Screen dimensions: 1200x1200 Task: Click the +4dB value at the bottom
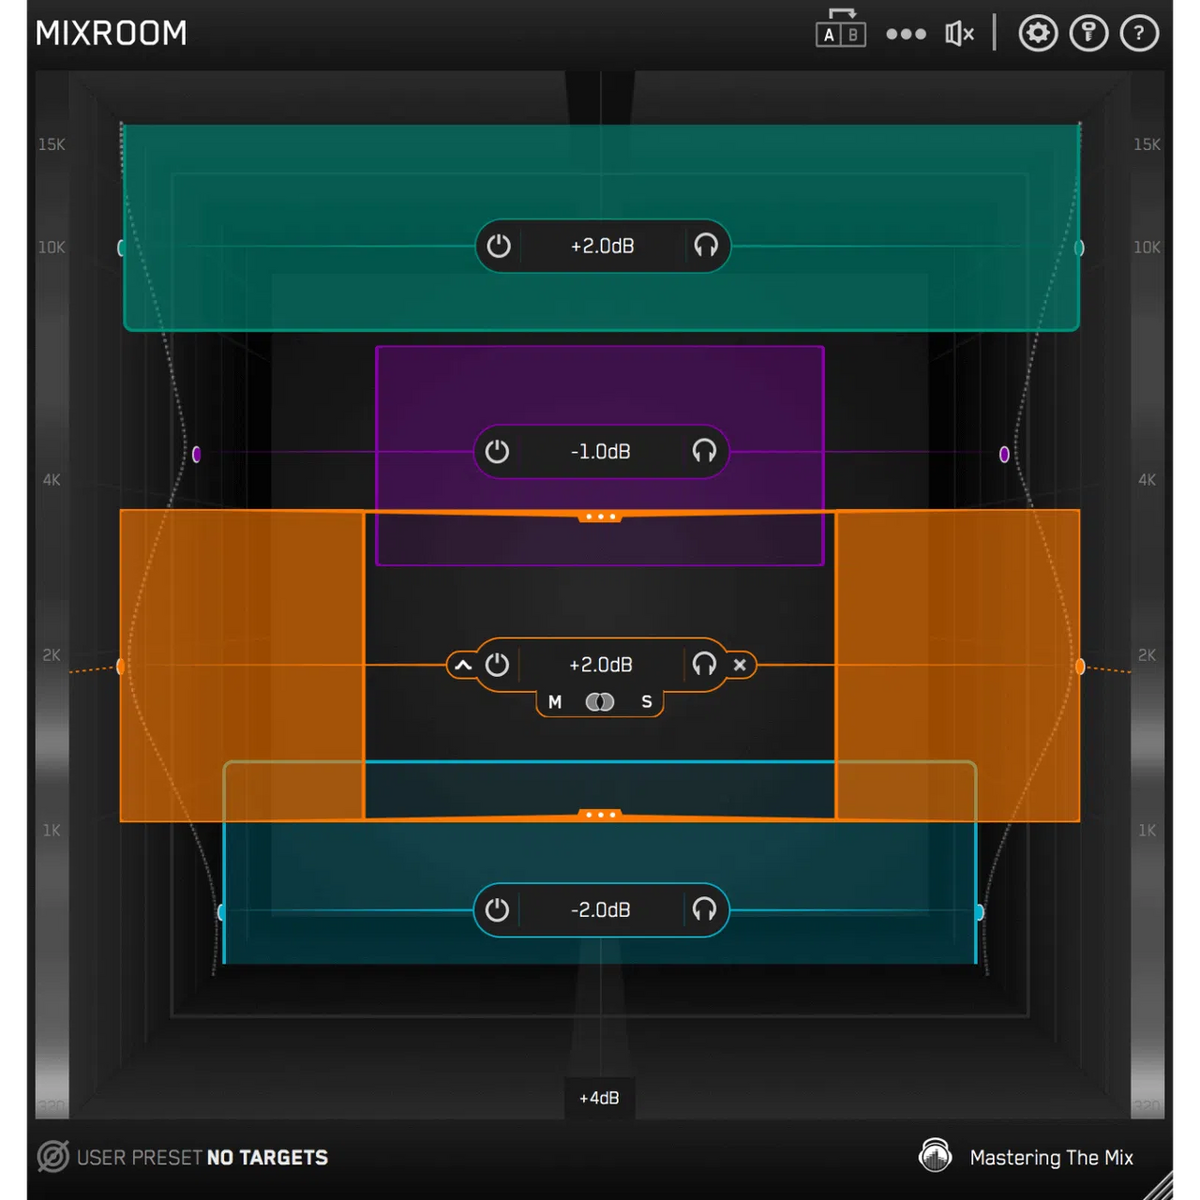[x=600, y=1097]
